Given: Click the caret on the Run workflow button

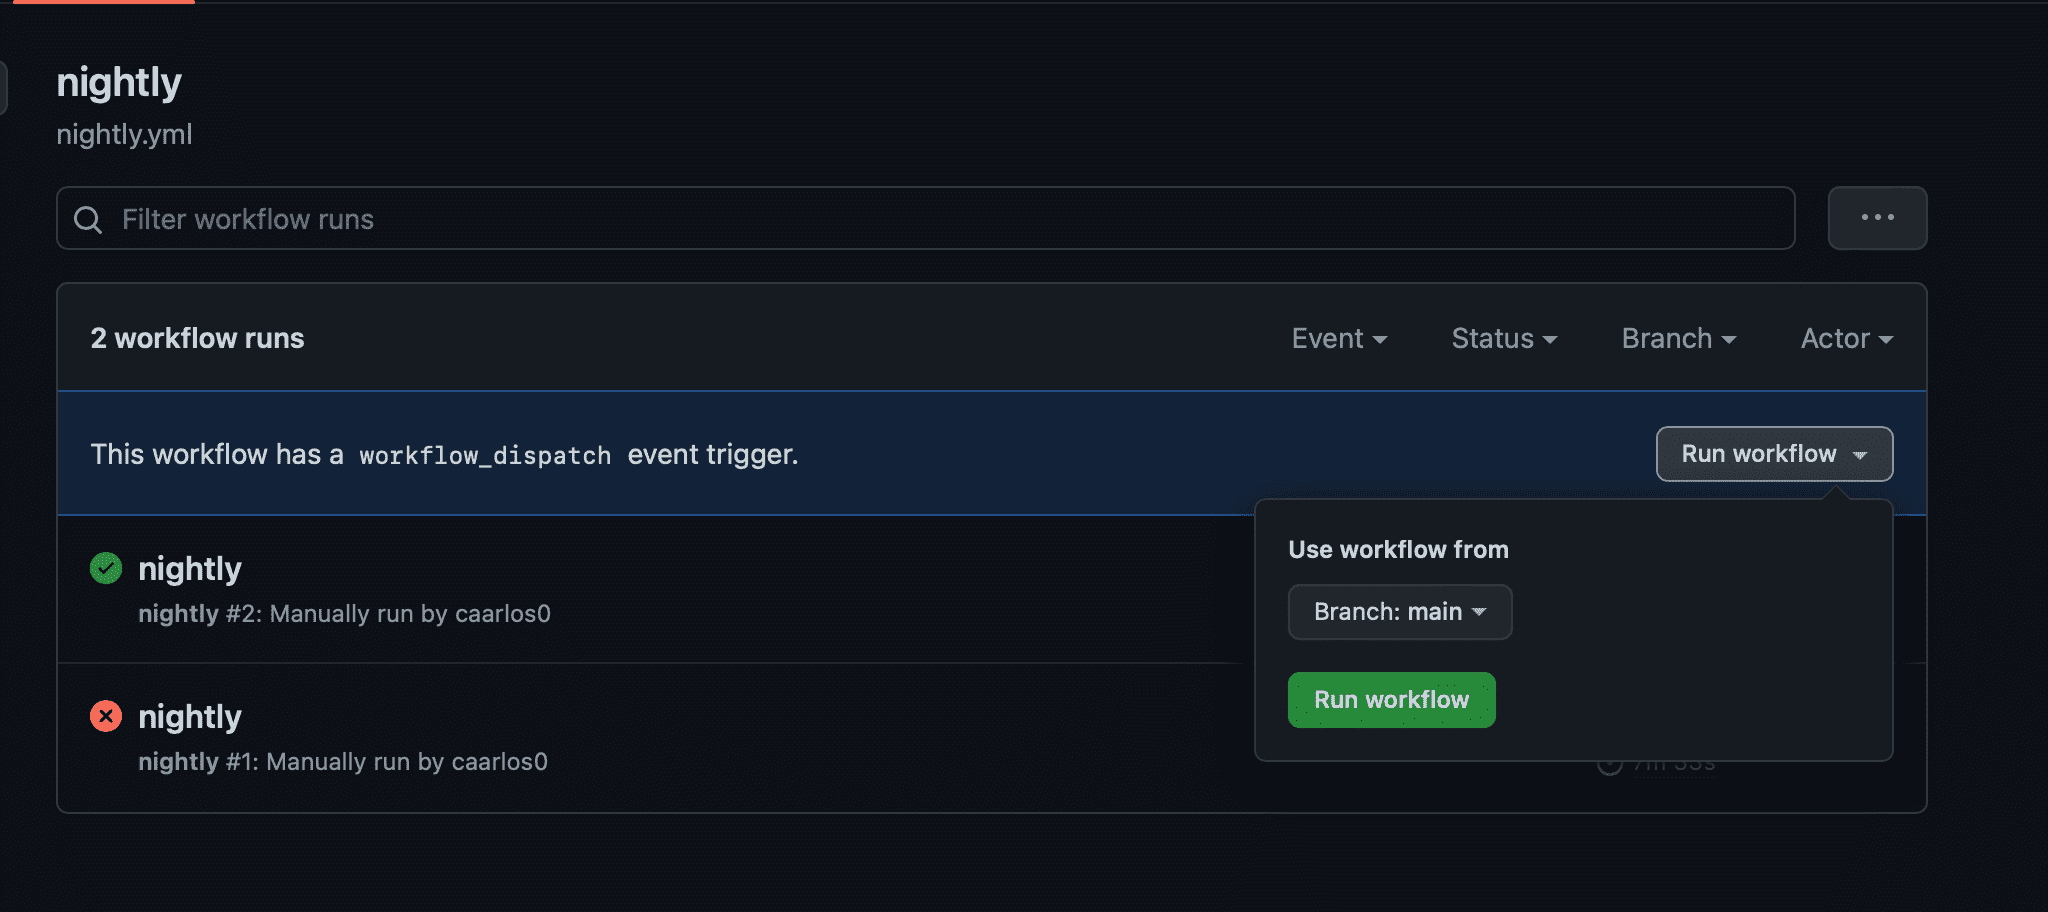Looking at the screenshot, I should 1860,455.
